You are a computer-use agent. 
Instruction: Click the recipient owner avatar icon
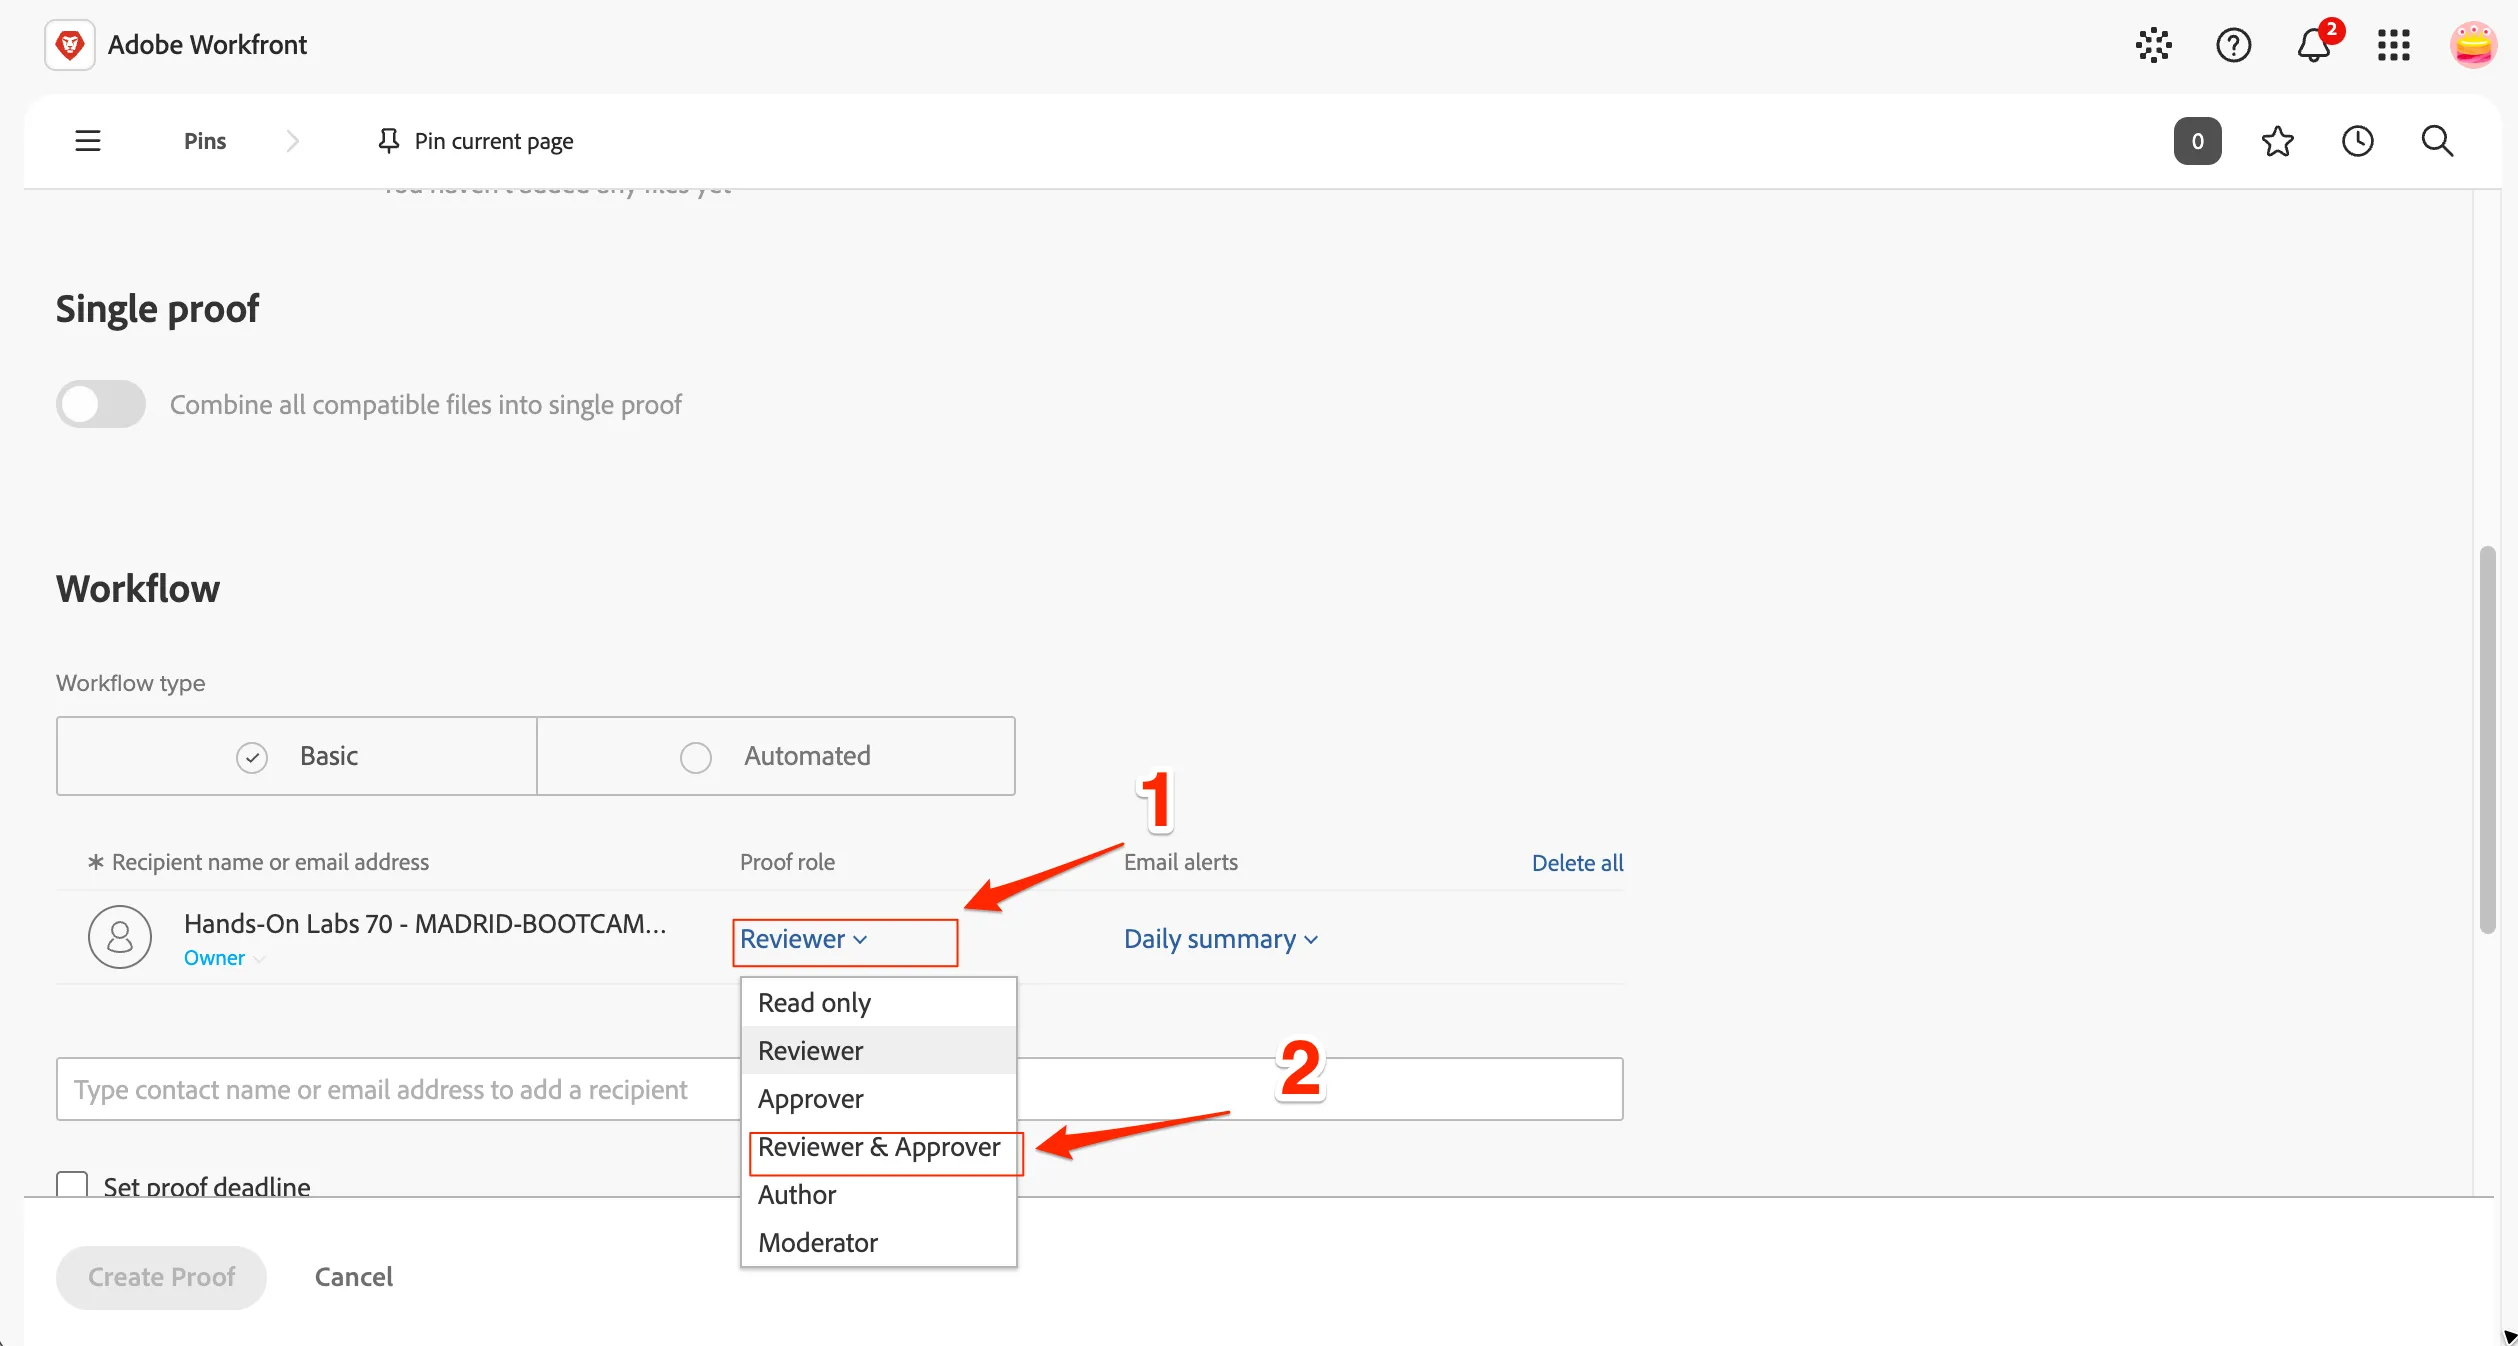tap(120, 937)
